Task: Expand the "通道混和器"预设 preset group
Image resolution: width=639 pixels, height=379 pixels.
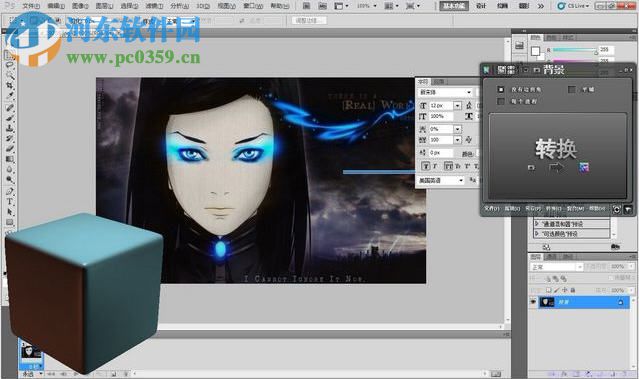Action: [x=537, y=224]
